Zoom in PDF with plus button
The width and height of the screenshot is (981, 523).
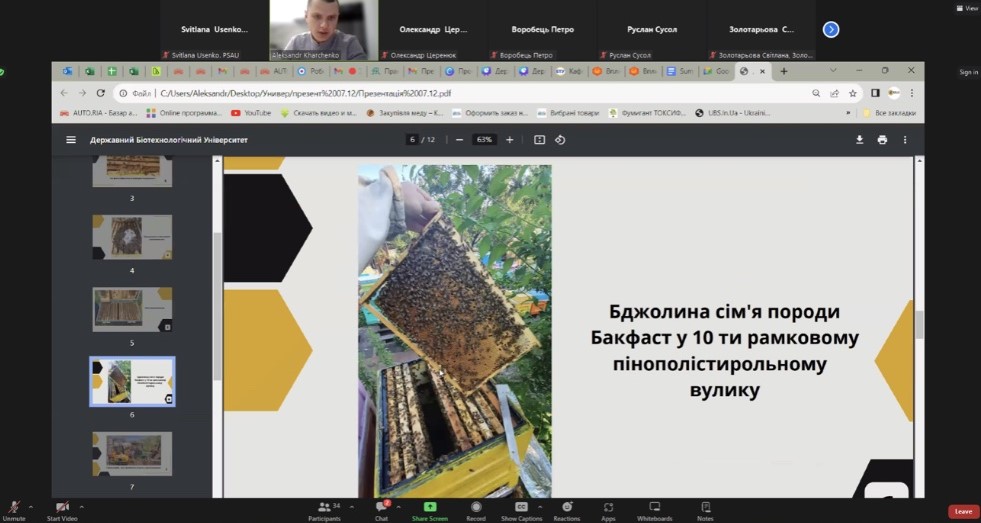click(x=509, y=140)
